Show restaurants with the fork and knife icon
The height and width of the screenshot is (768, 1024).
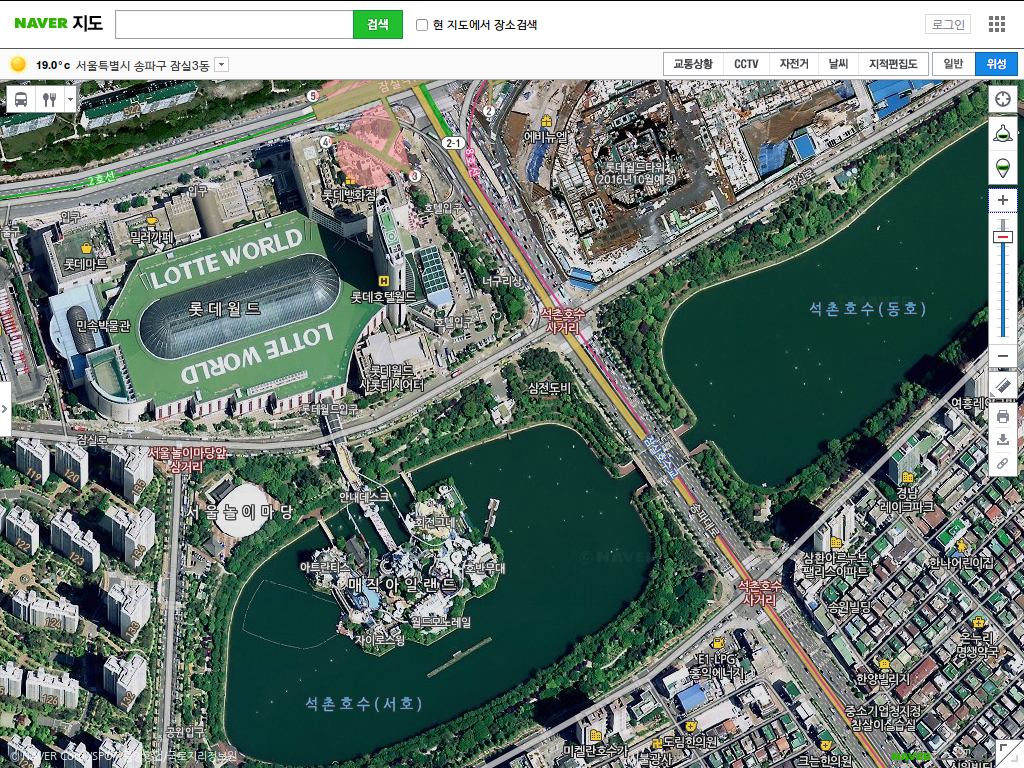(50, 99)
